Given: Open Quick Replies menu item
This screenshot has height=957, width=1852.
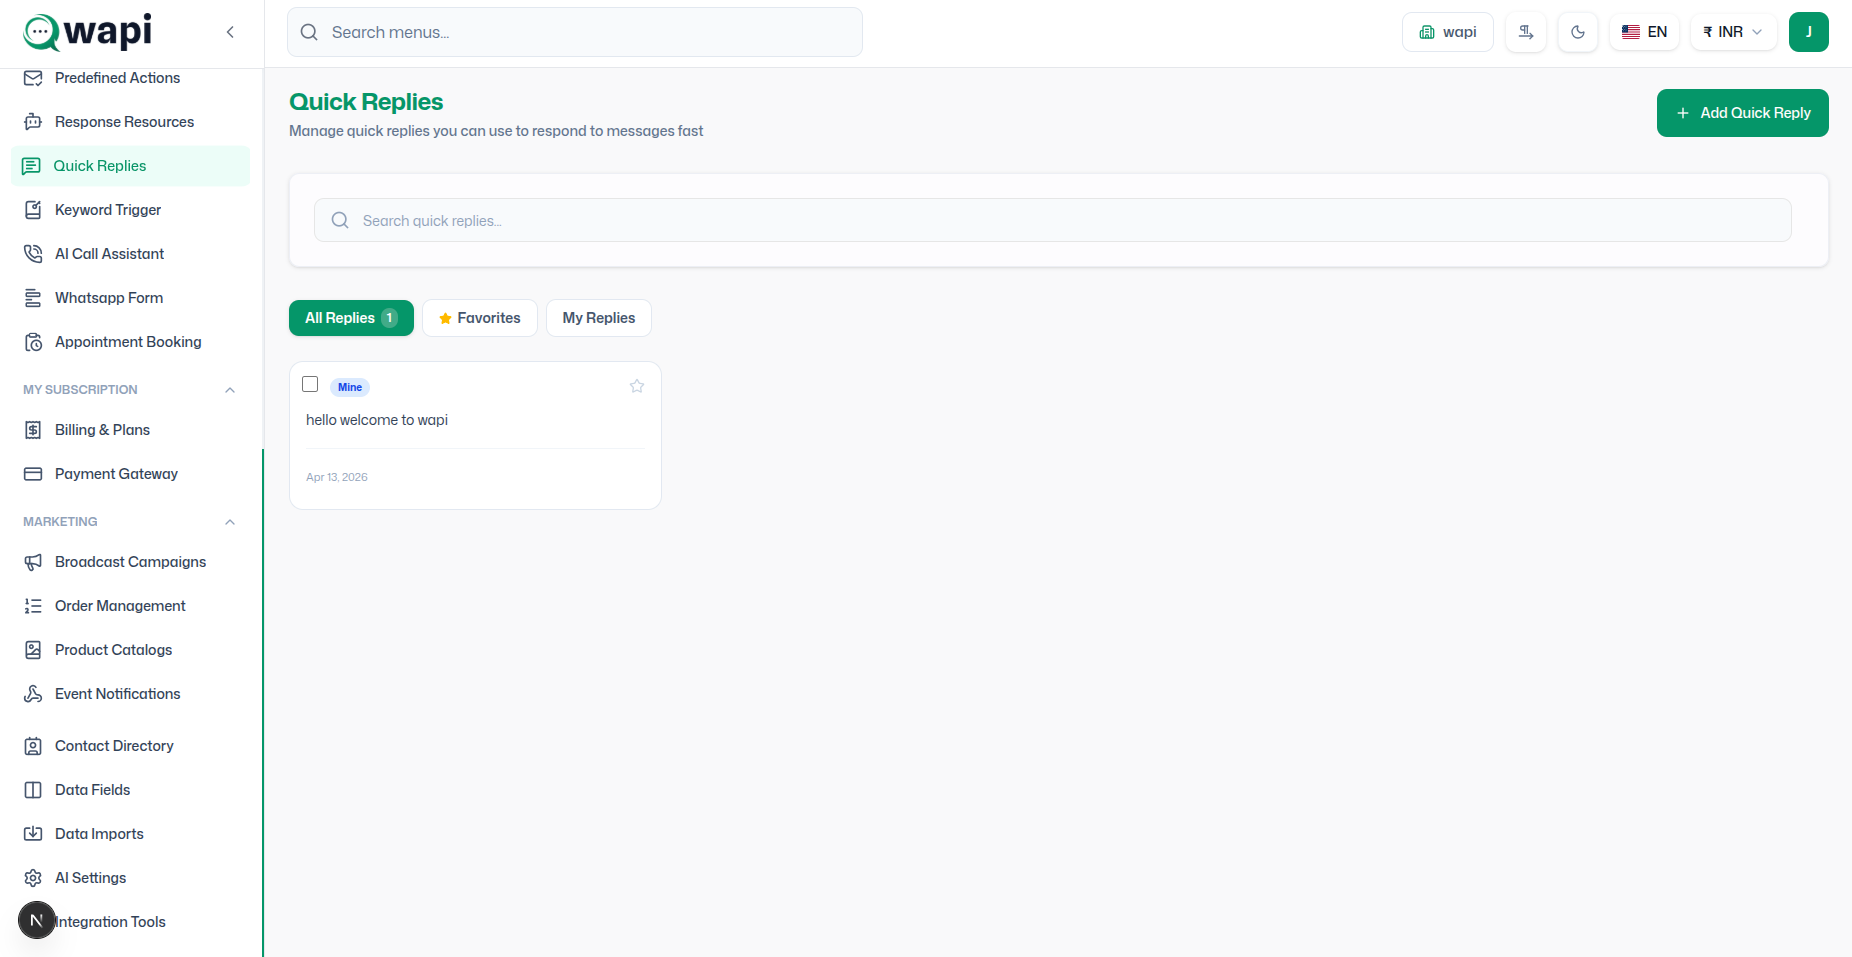Looking at the screenshot, I should [x=130, y=166].
